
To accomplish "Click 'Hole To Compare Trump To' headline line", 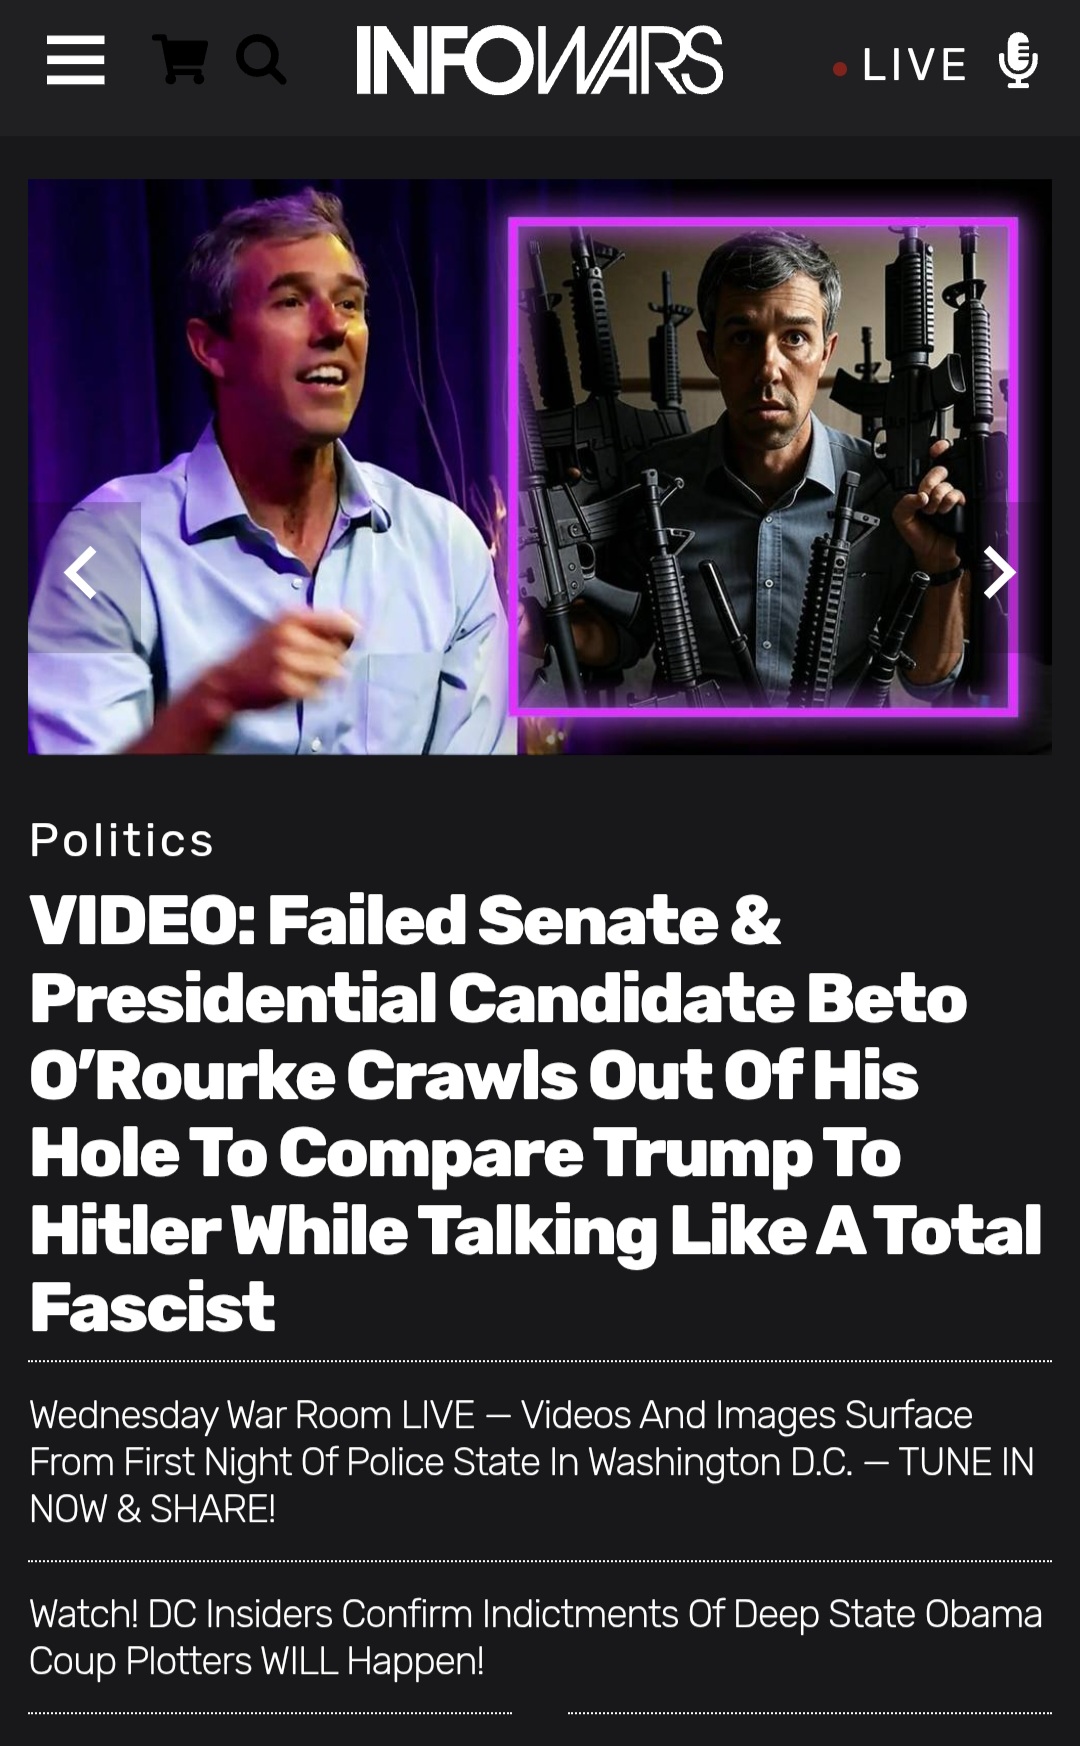I will pyautogui.click(x=465, y=1152).
